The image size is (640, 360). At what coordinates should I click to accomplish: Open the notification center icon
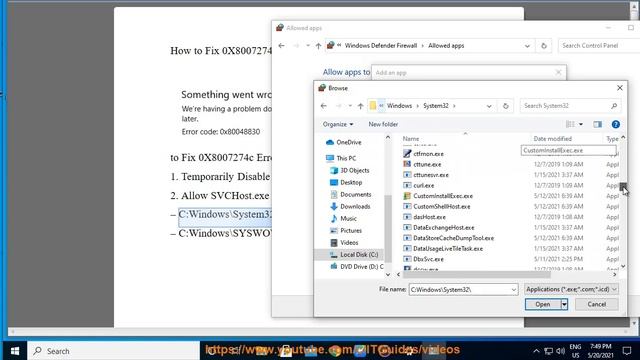(627, 351)
